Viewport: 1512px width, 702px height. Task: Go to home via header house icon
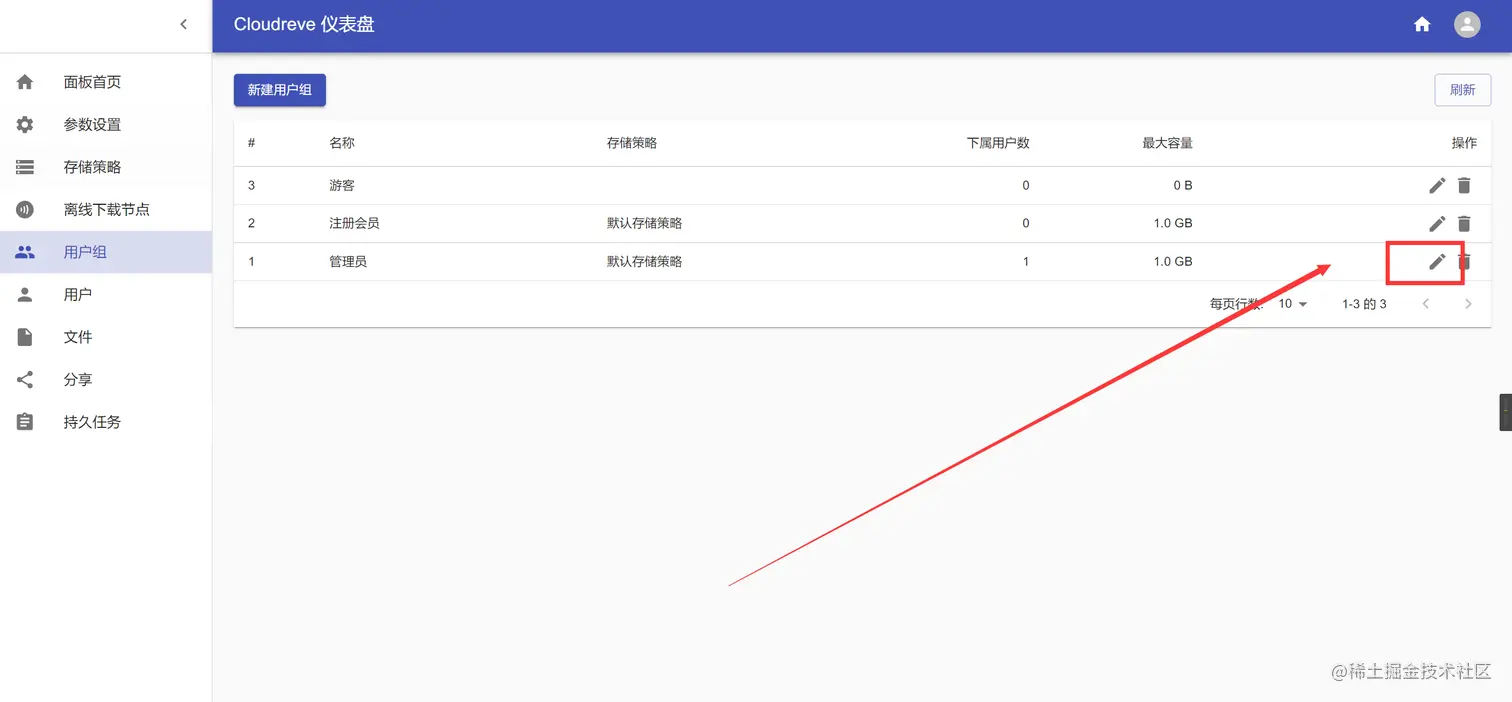pyautogui.click(x=1422, y=25)
